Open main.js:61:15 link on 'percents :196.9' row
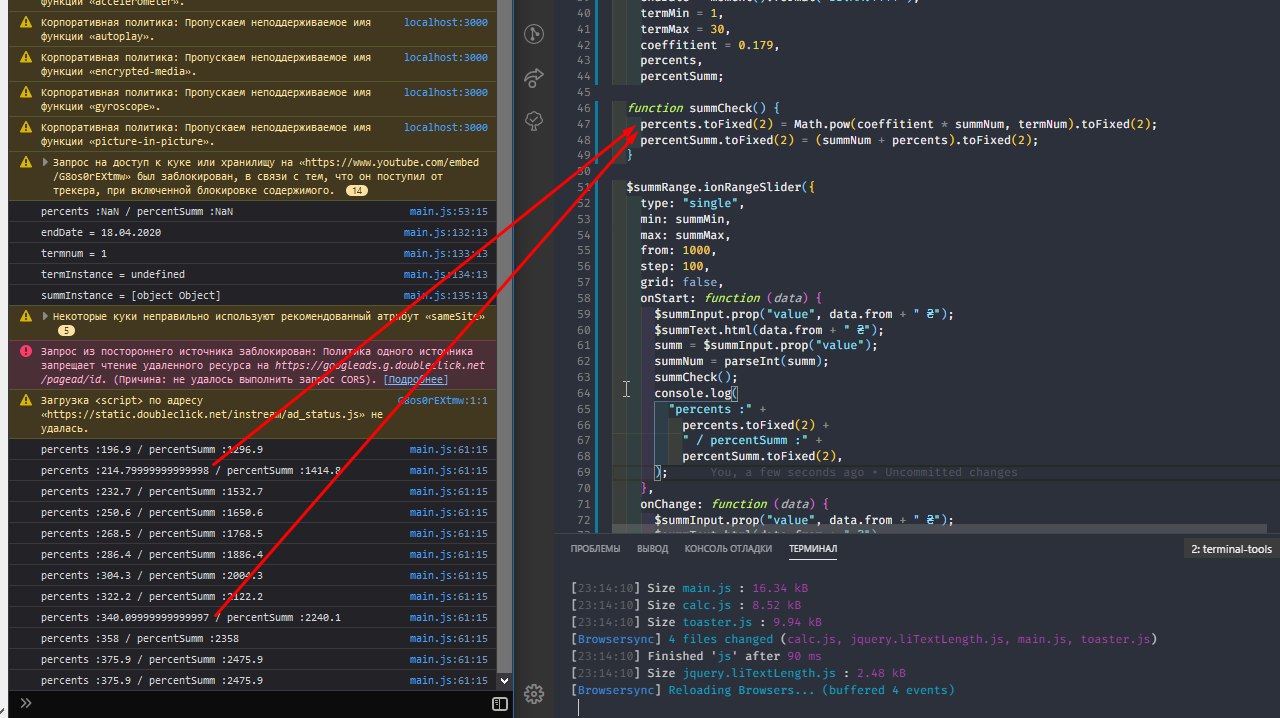The image size is (1280, 718). (x=449, y=450)
